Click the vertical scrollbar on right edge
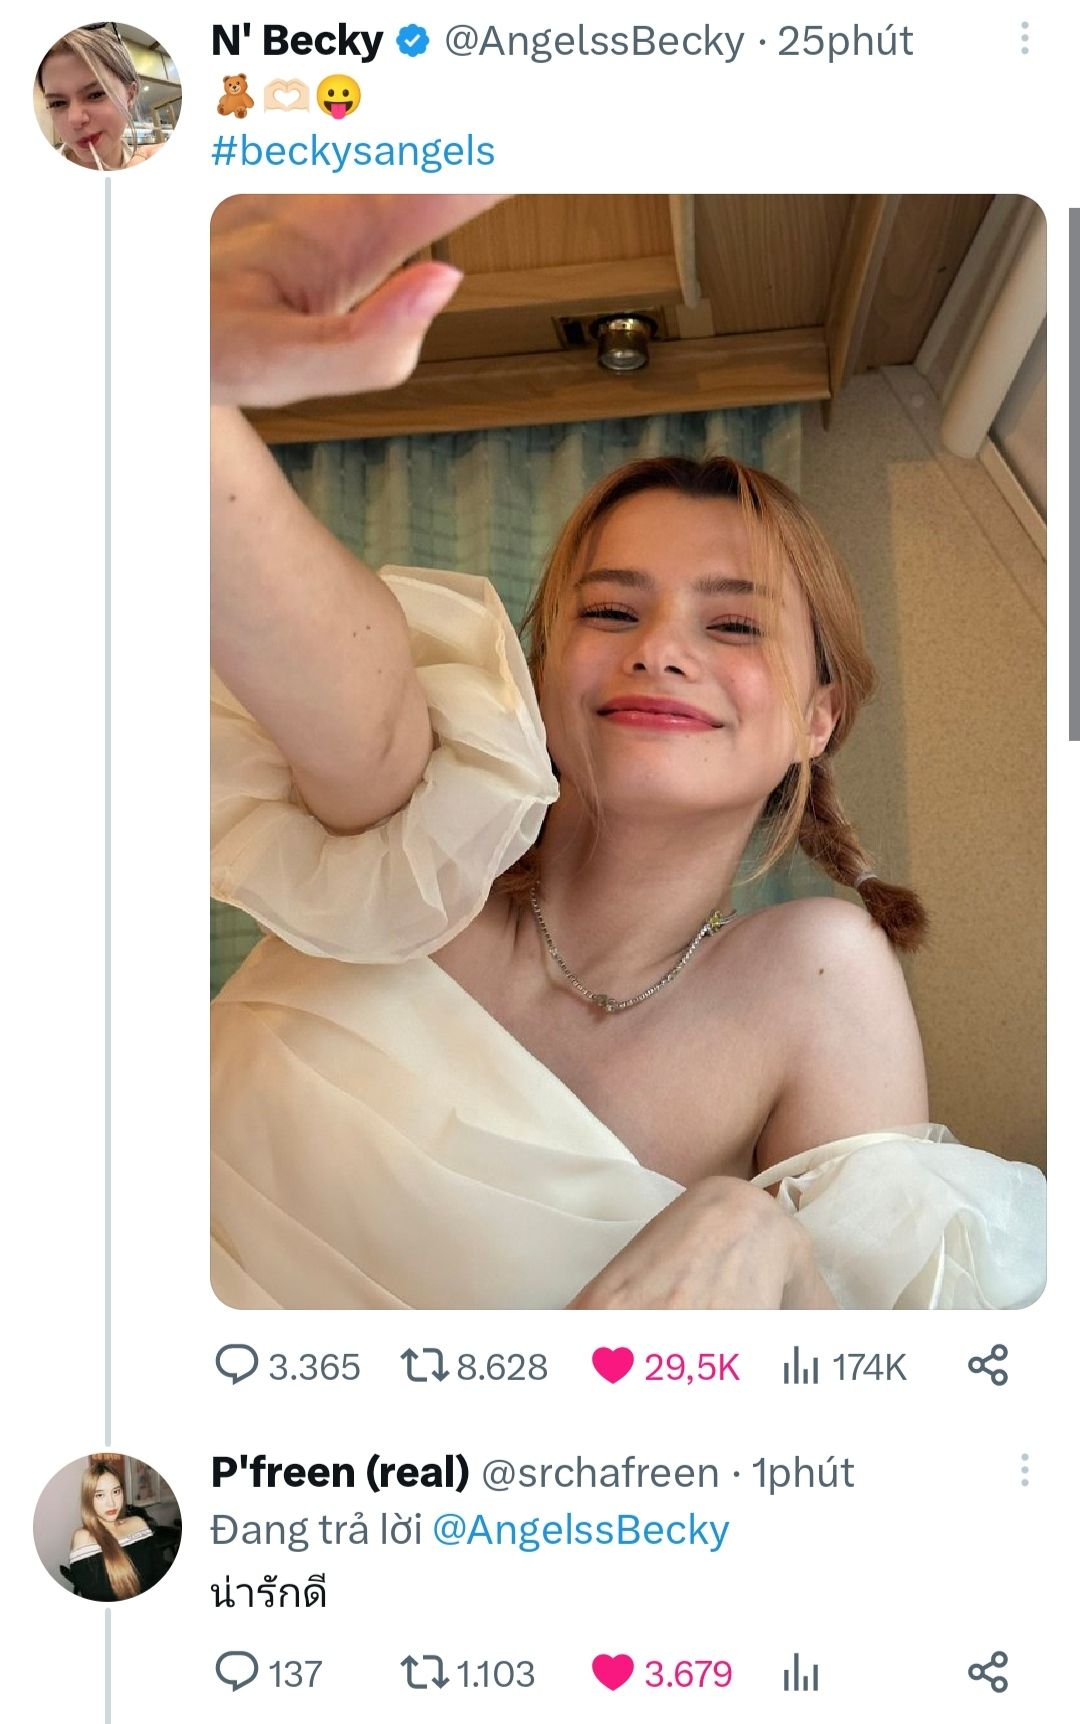The image size is (1080, 1724). click(1073, 473)
